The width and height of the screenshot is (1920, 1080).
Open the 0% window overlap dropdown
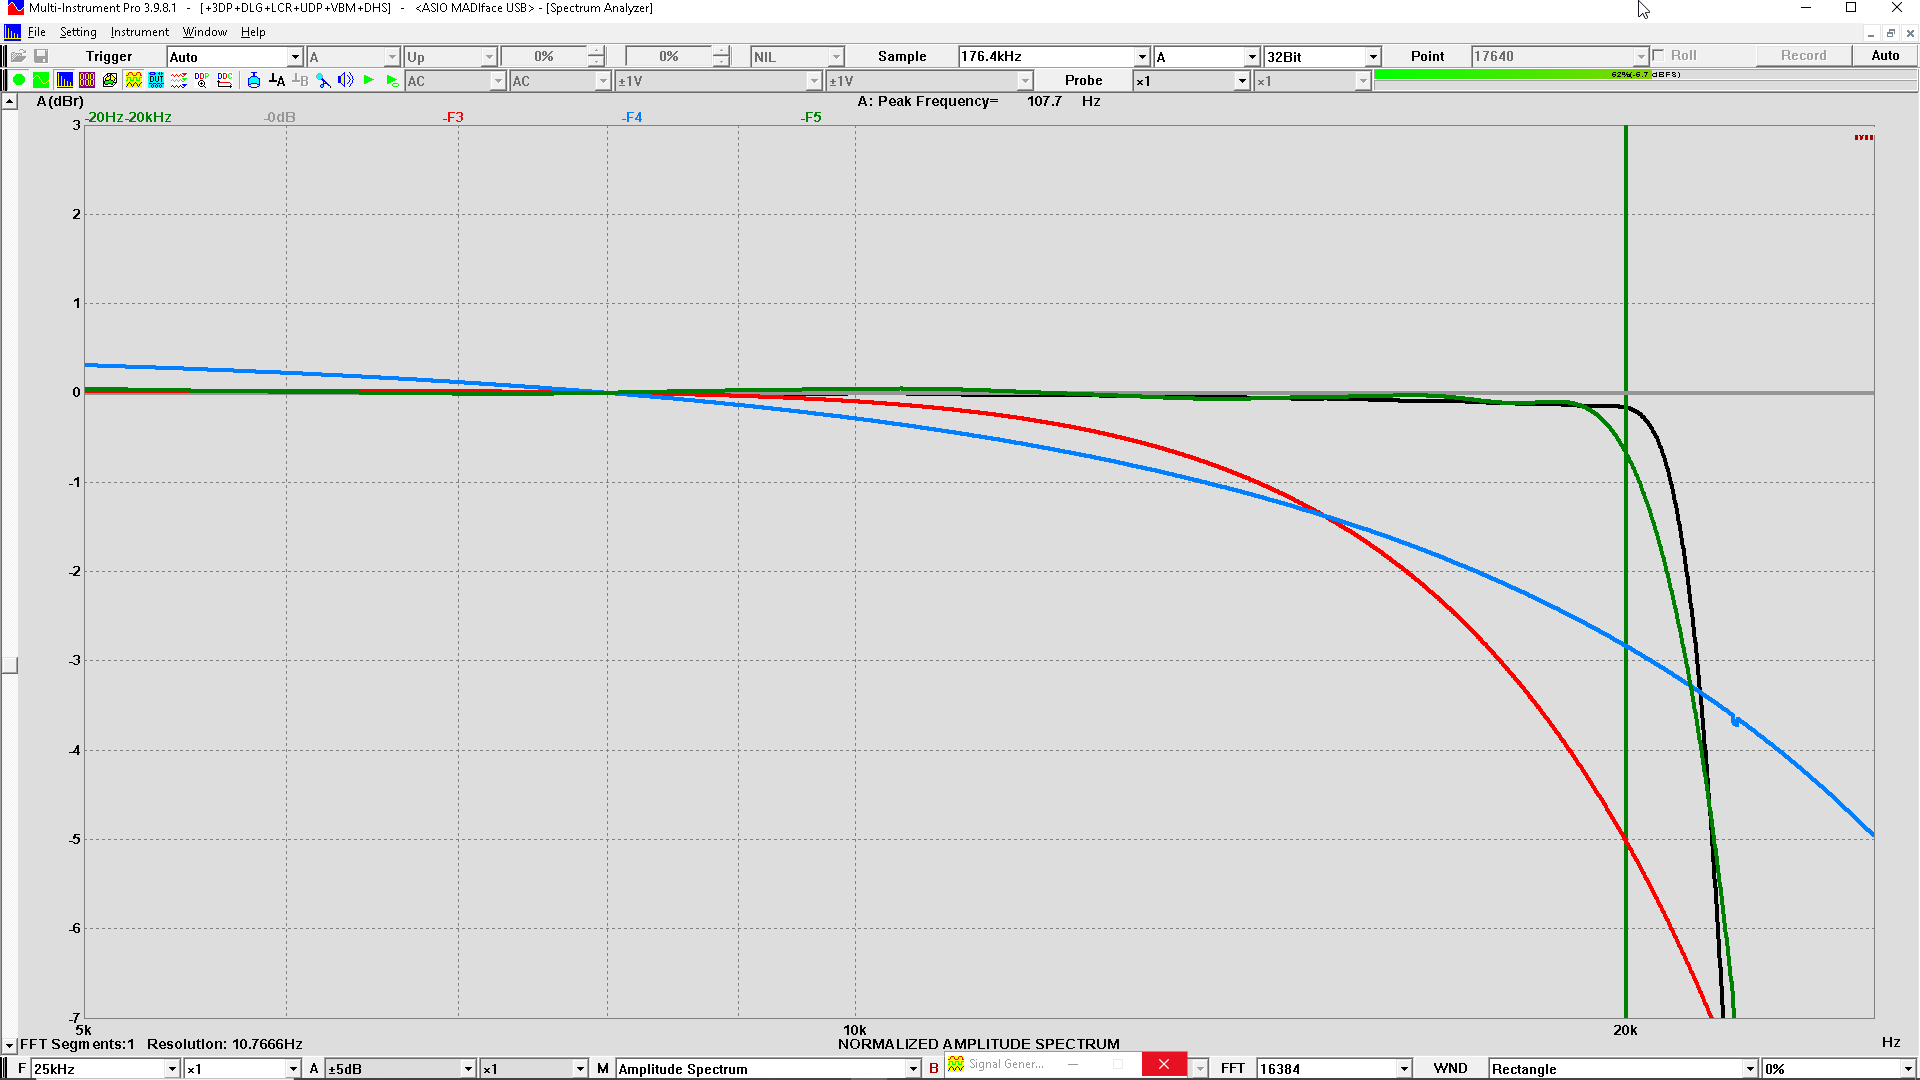pyautogui.click(x=1839, y=1069)
